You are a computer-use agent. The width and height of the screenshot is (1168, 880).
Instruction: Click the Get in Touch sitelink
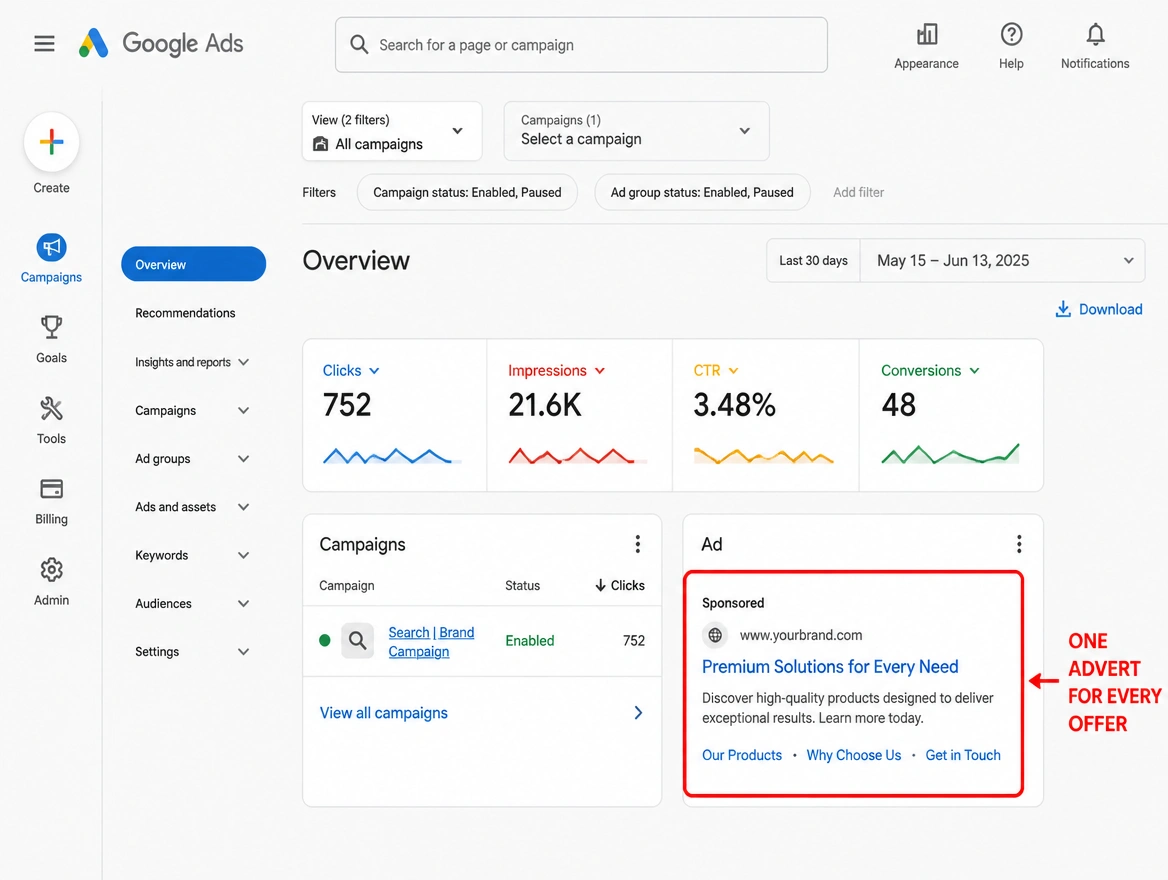(x=962, y=755)
